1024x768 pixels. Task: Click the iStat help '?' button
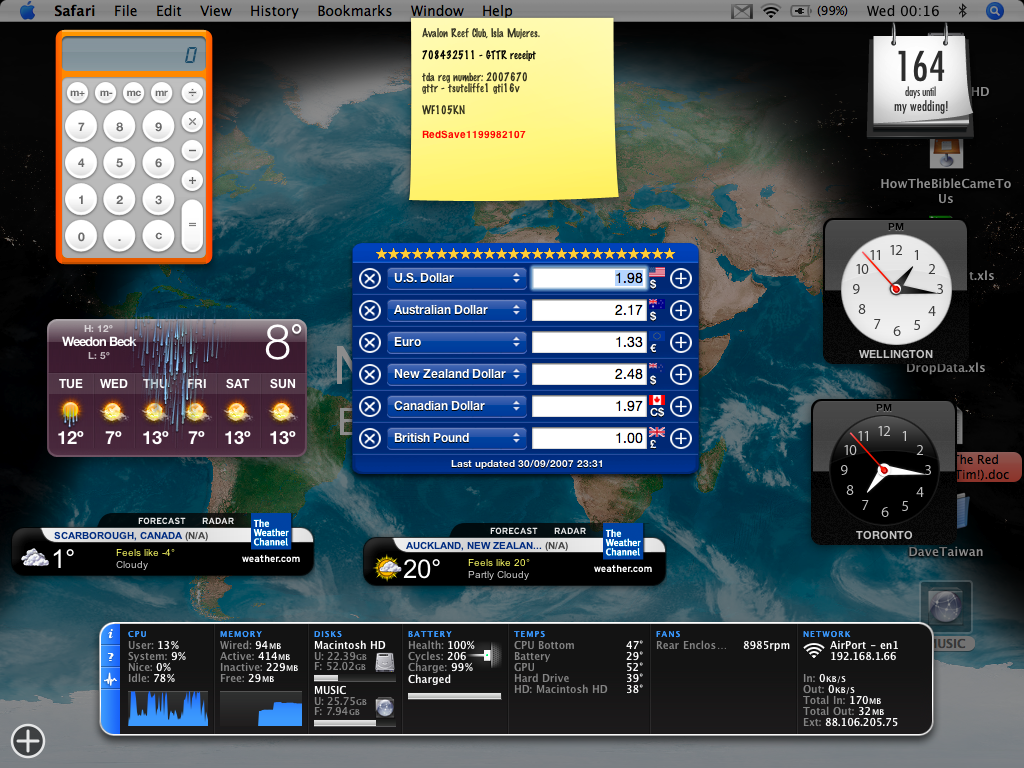(x=110, y=657)
